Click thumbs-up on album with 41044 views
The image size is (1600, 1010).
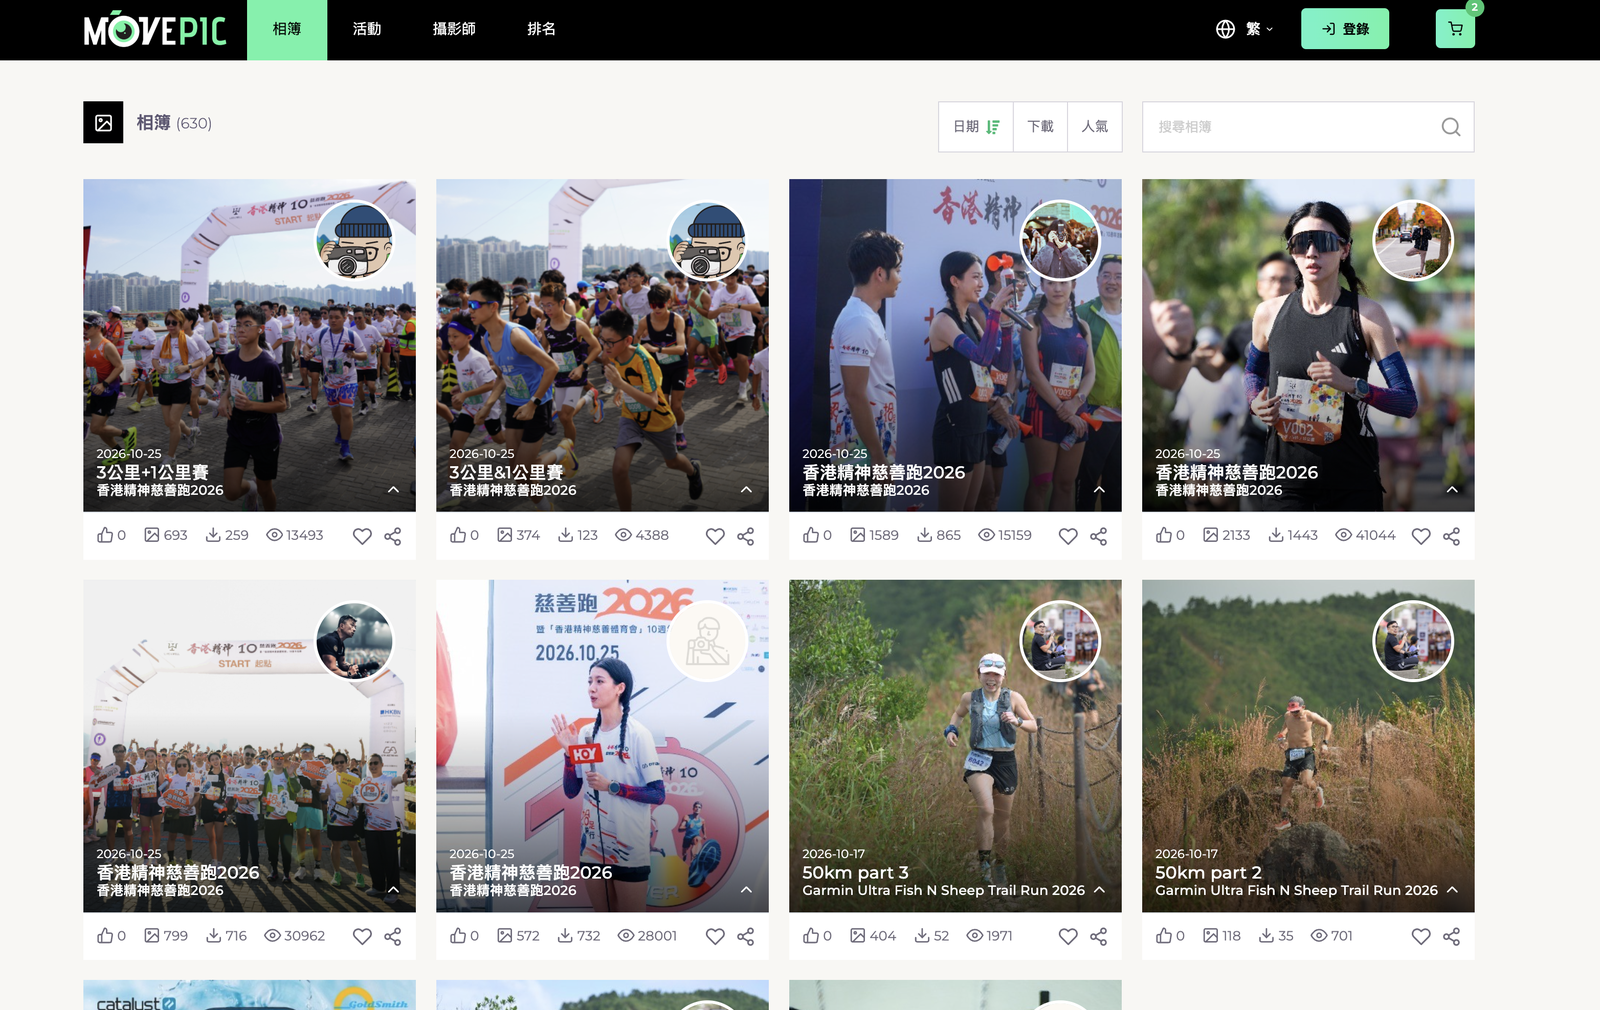point(1164,535)
